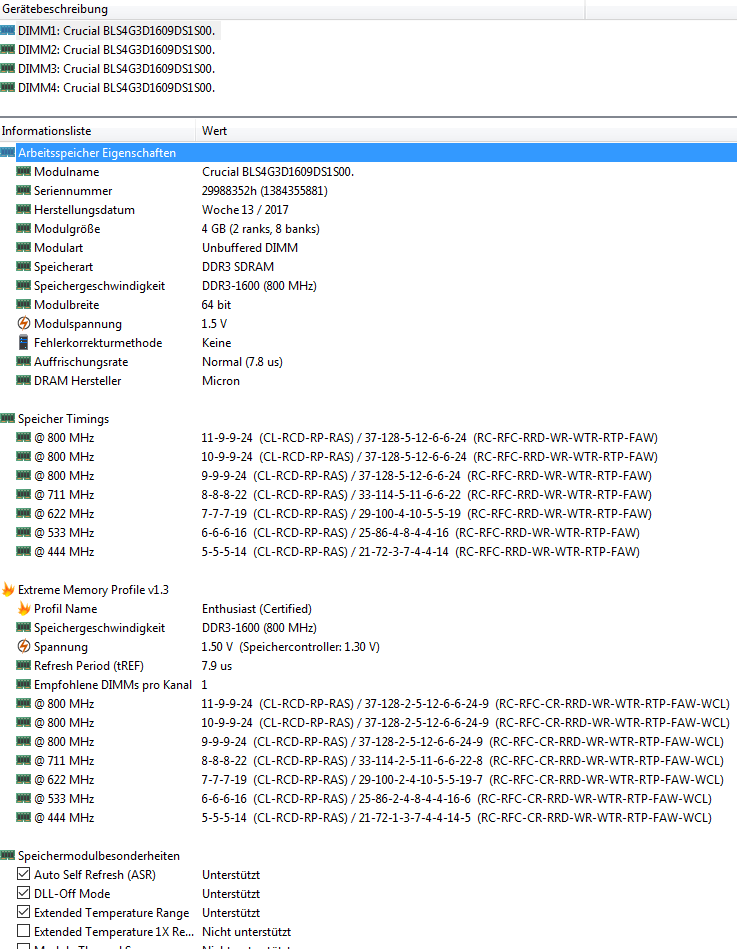Select DIMM3 memory module icon
Screen dimensions: 737x949
click(8, 68)
